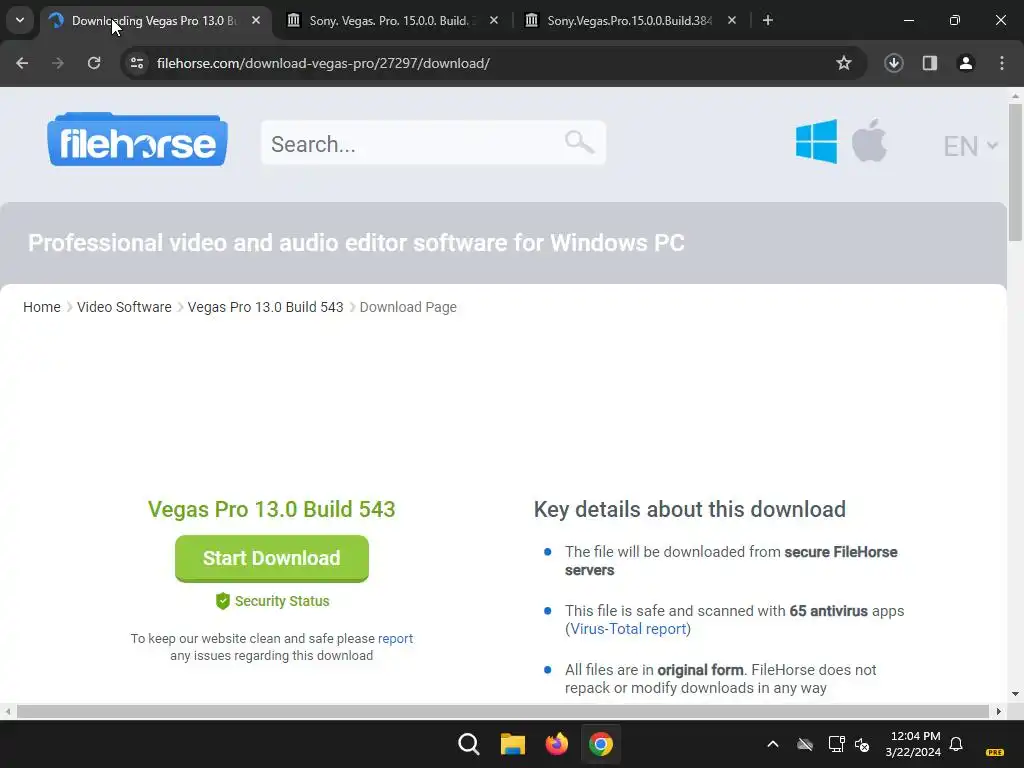This screenshot has height=768, width=1024.
Task: Click the scroll right arrow
Action: click(x=999, y=711)
